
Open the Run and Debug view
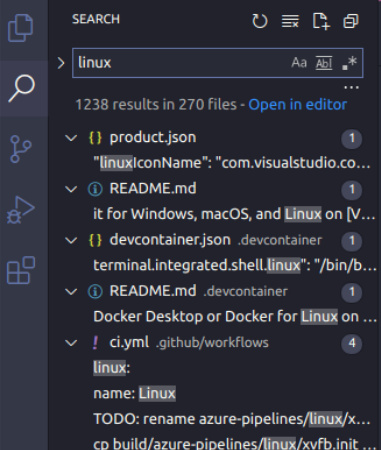pos(21,210)
